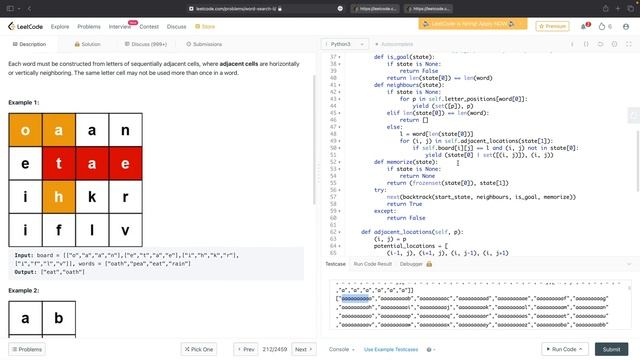Click the 'adjacent cells' bold text

(239, 64)
